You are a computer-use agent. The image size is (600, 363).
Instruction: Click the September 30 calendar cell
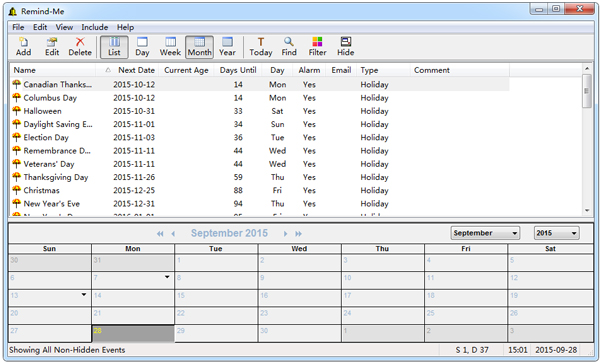pos(300,334)
